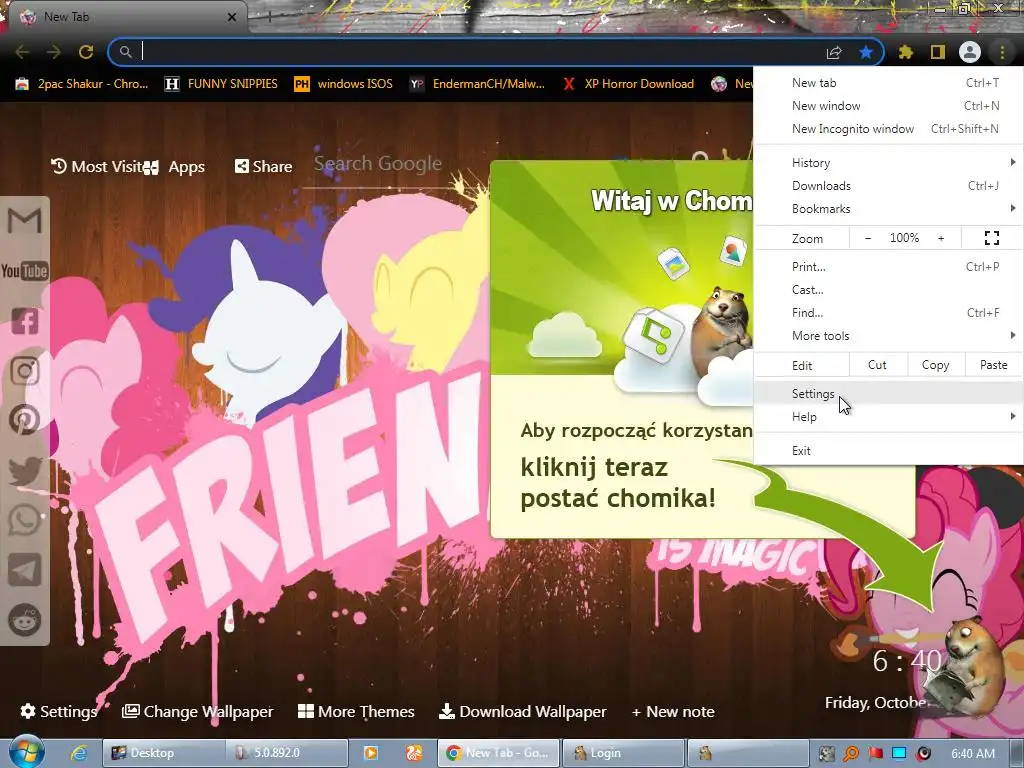Open the profile avatar icon
Image resolution: width=1024 pixels, height=768 pixels.
tap(970, 52)
